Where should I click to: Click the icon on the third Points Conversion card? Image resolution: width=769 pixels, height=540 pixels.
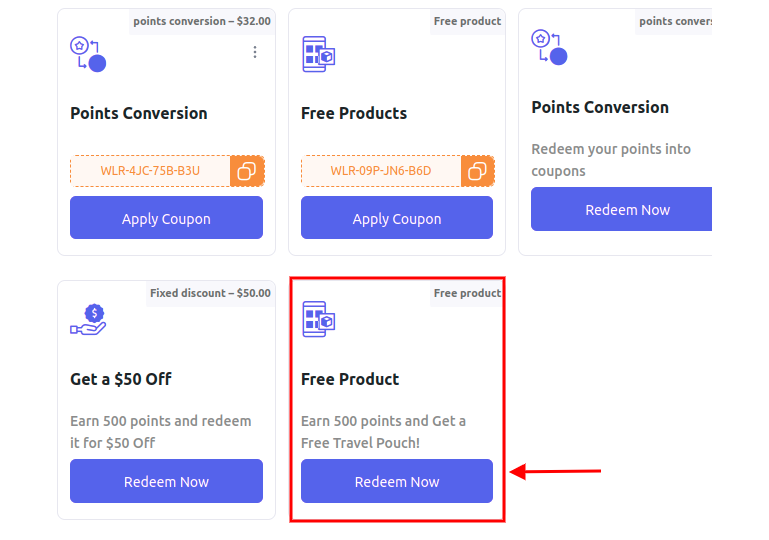point(549,47)
